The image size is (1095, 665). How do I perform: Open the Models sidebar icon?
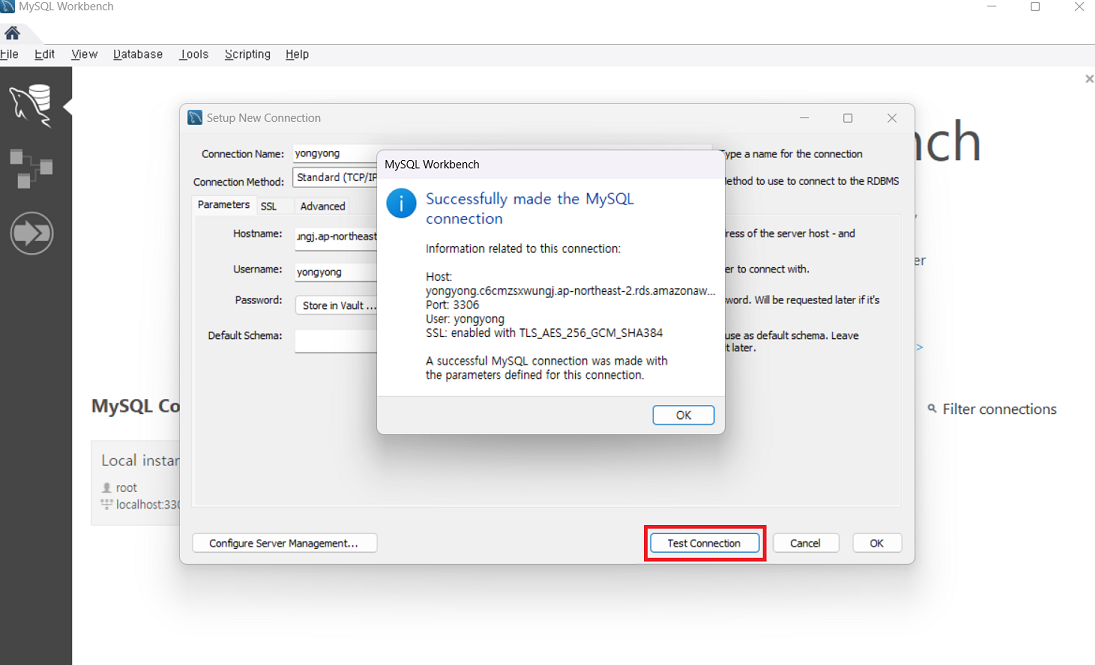click(31, 168)
